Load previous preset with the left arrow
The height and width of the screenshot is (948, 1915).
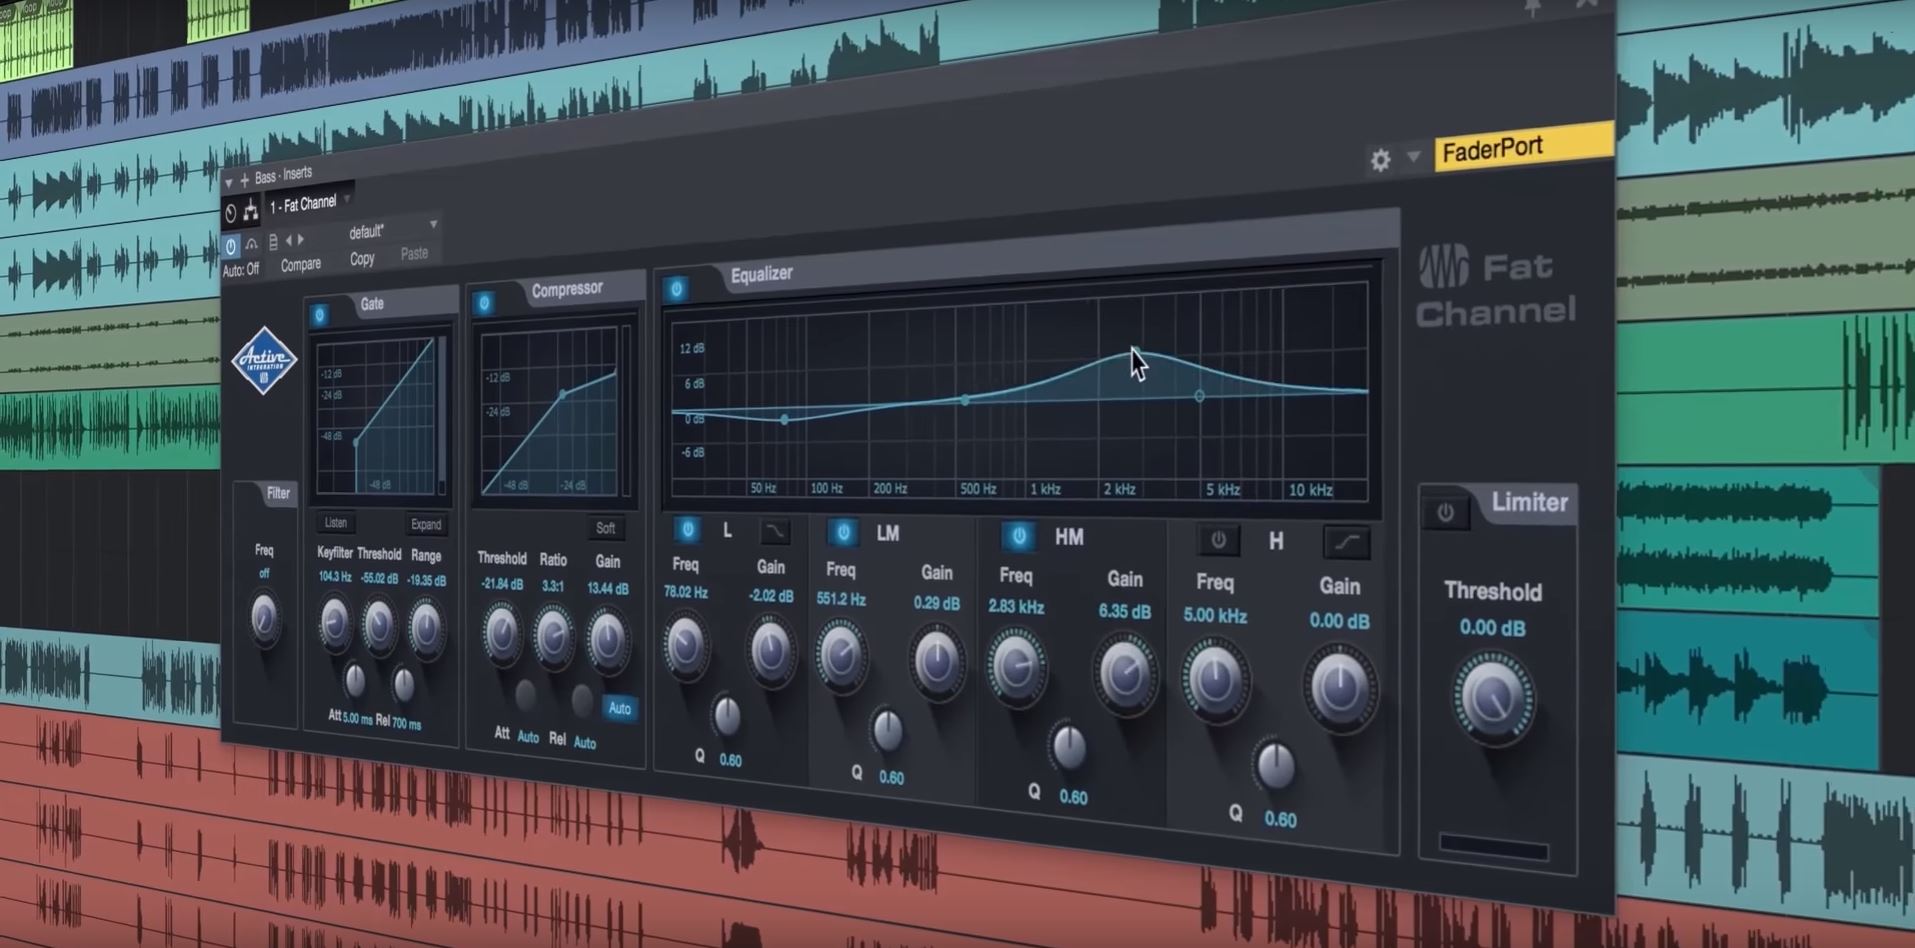pos(289,241)
